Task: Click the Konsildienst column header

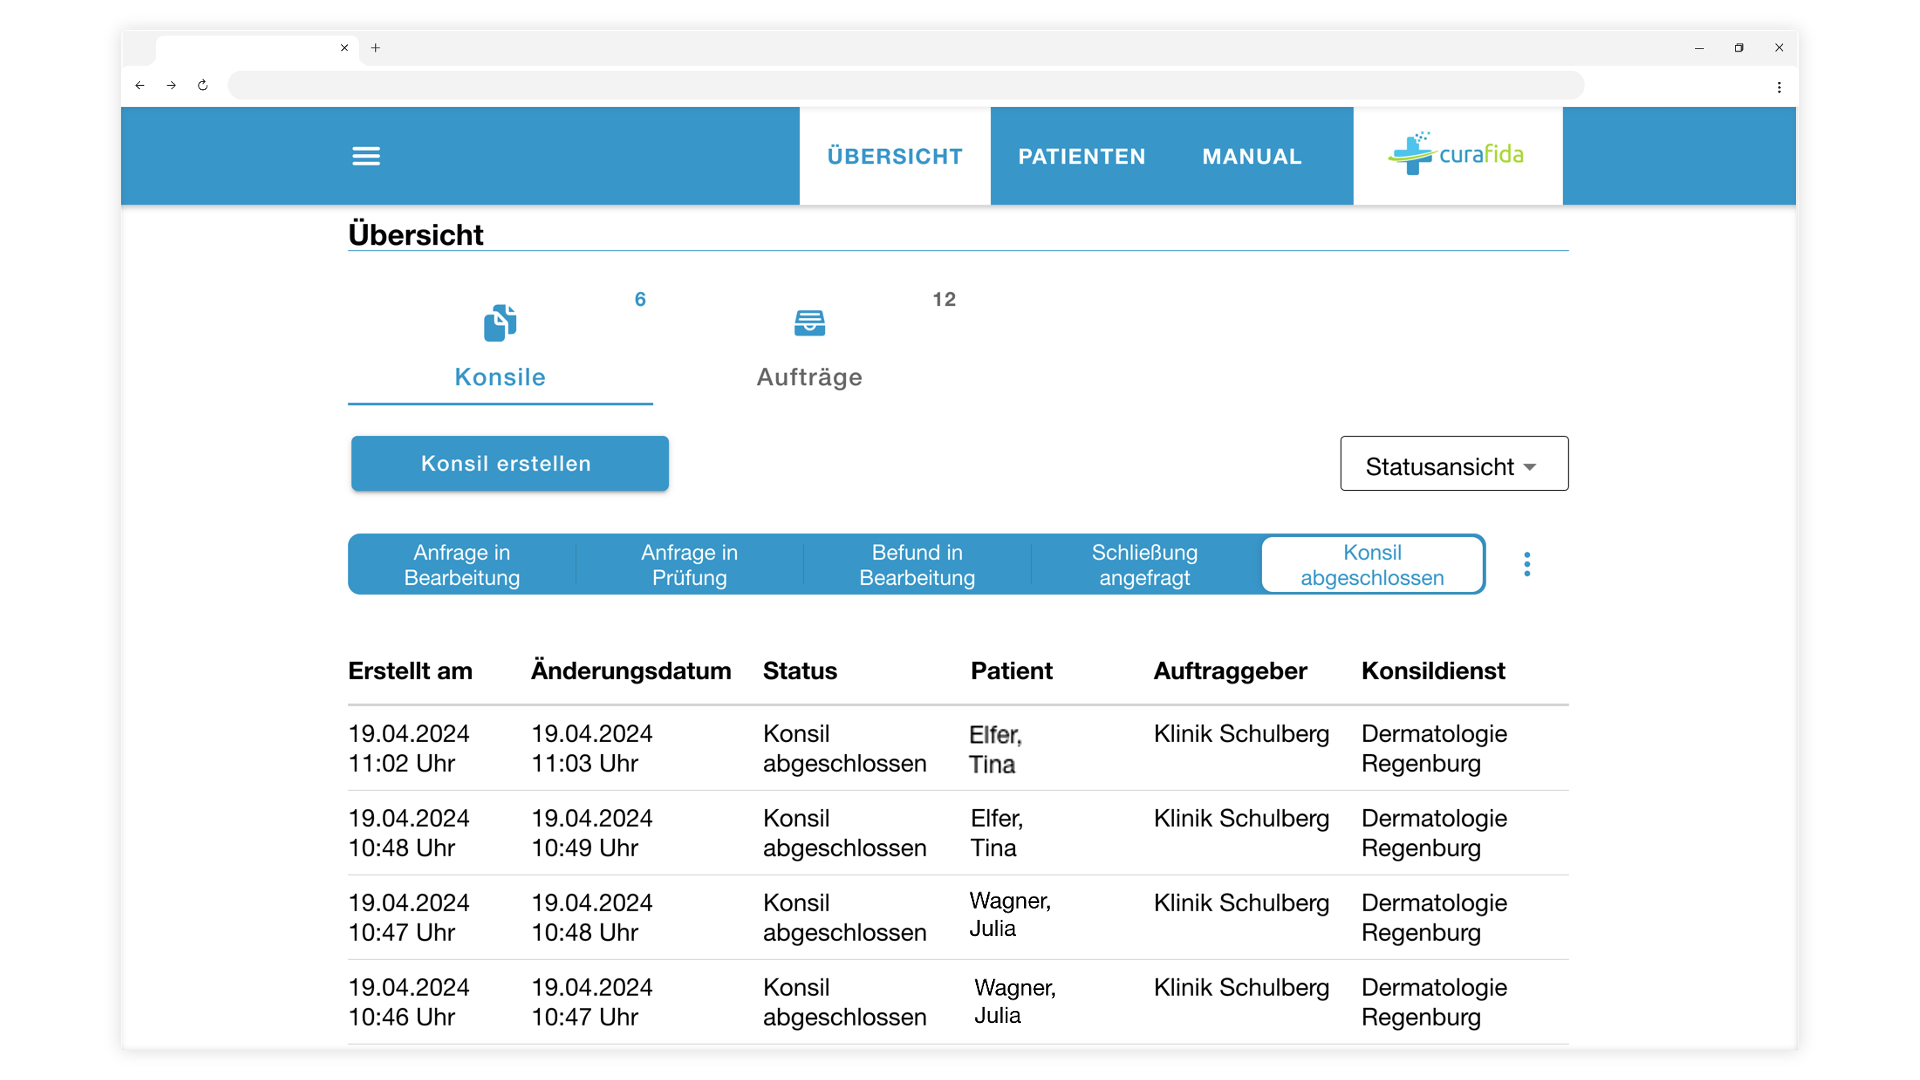Action: (1433, 671)
